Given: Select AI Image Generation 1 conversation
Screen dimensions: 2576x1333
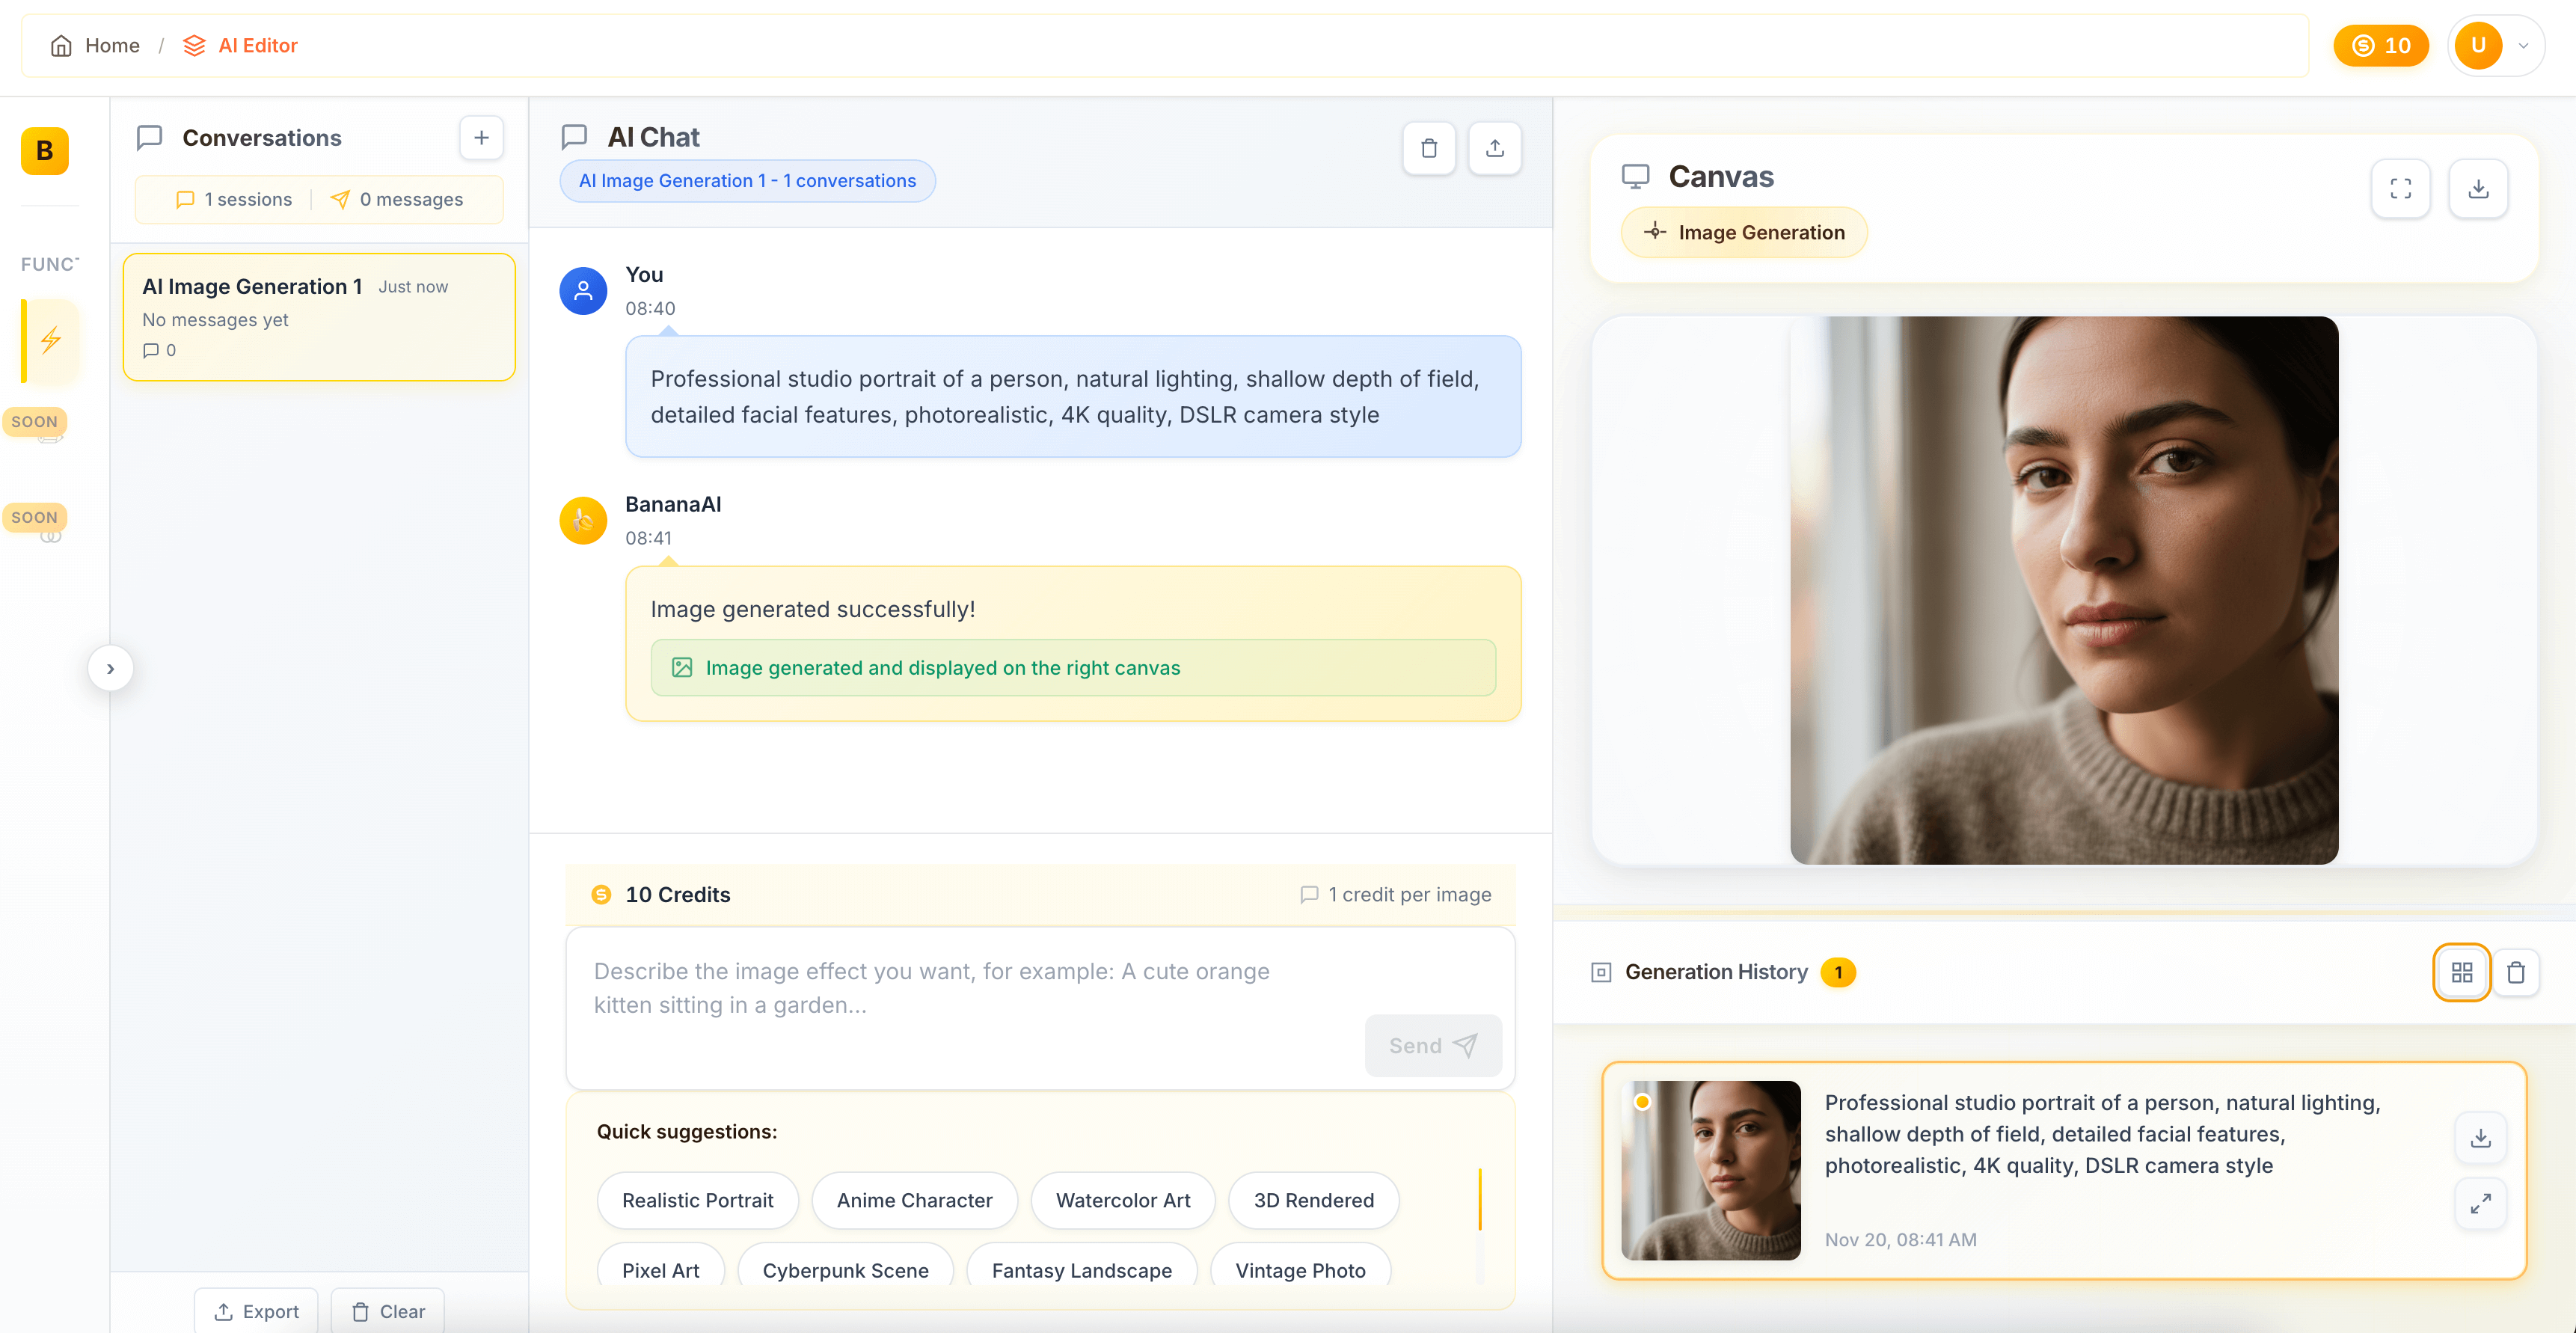Looking at the screenshot, I should pos(318,316).
